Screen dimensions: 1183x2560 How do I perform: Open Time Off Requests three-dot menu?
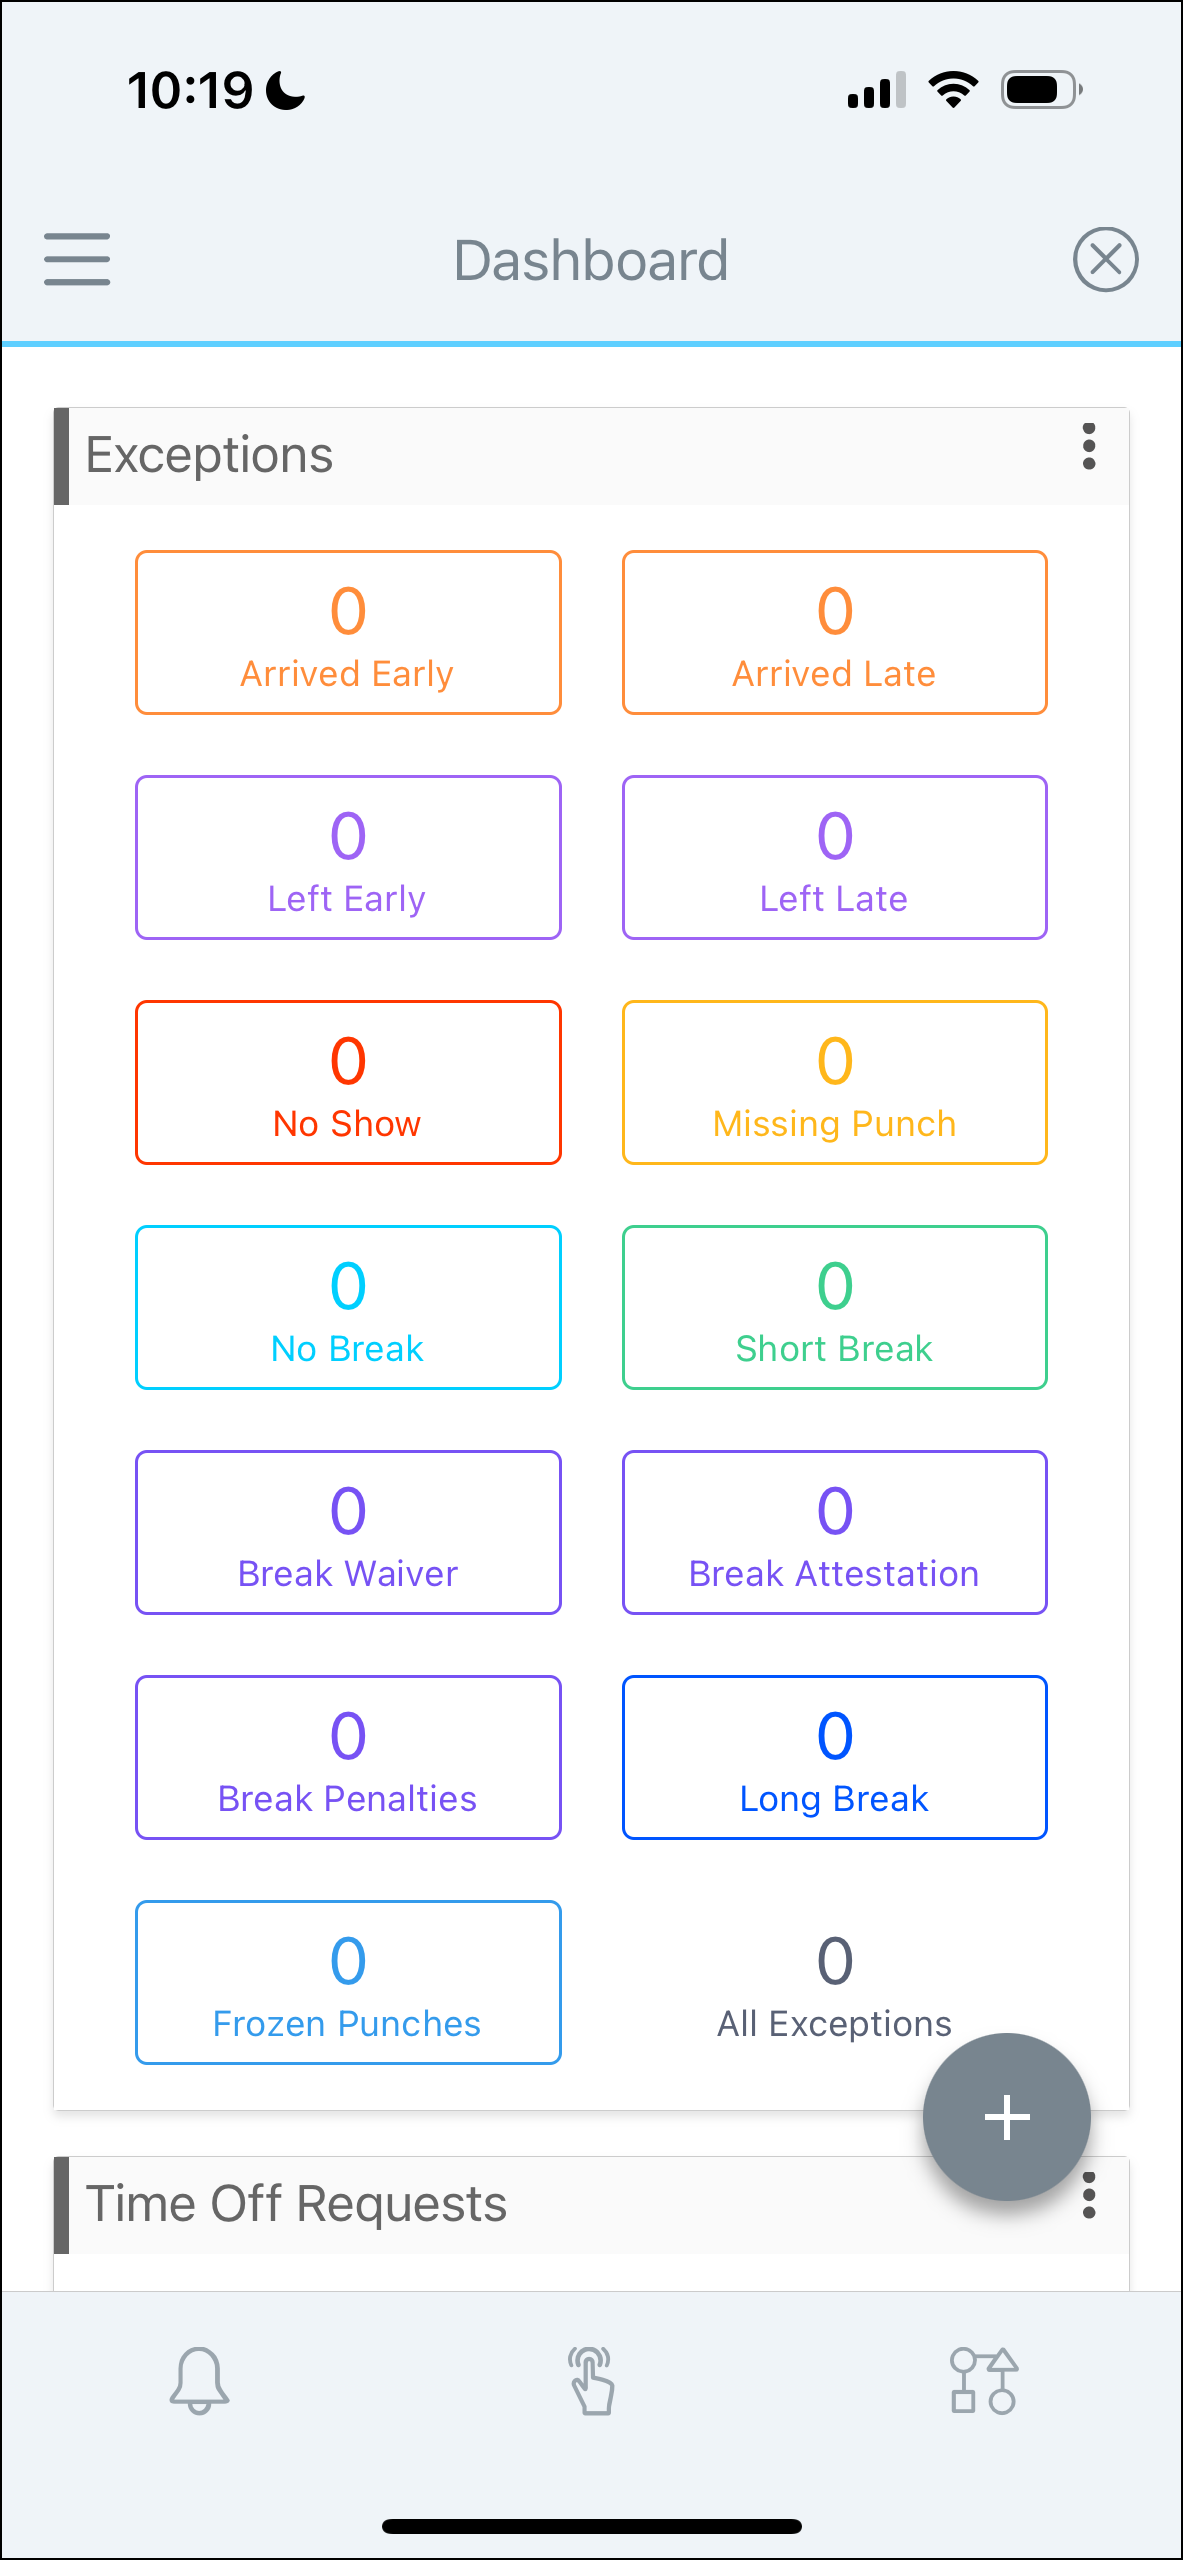(1089, 2195)
